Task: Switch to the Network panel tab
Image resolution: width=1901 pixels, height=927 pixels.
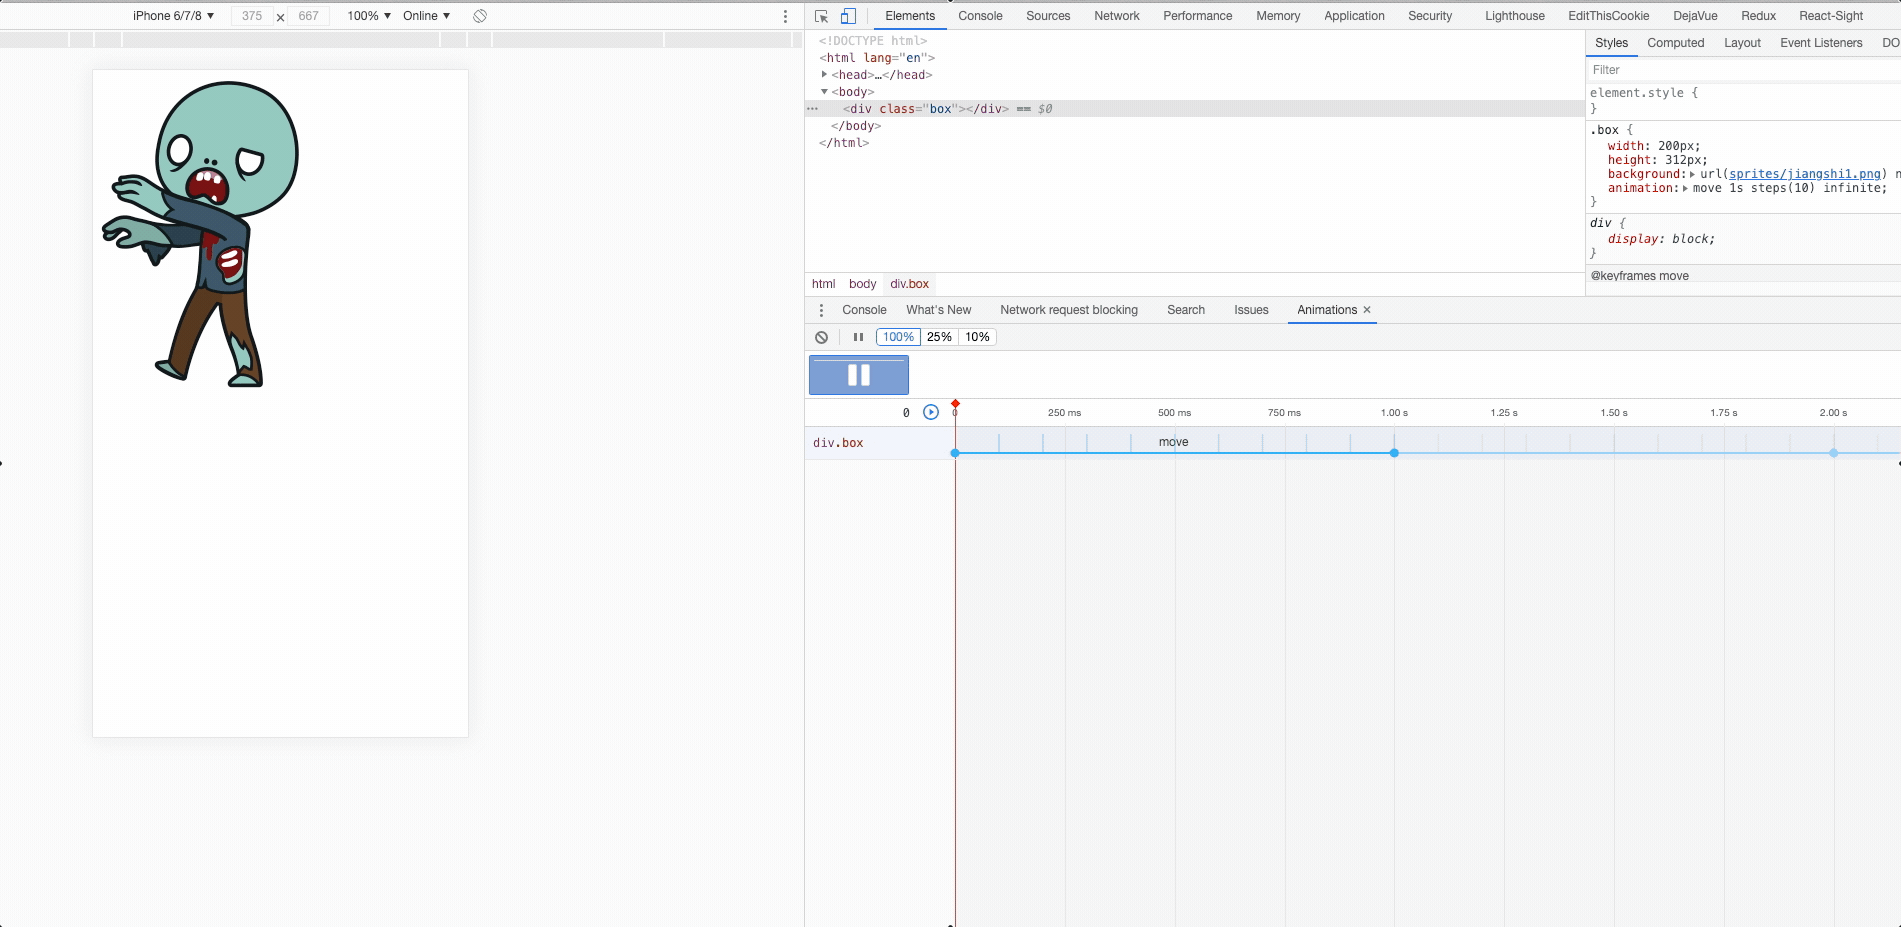Action: click(x=1116, y=16)
